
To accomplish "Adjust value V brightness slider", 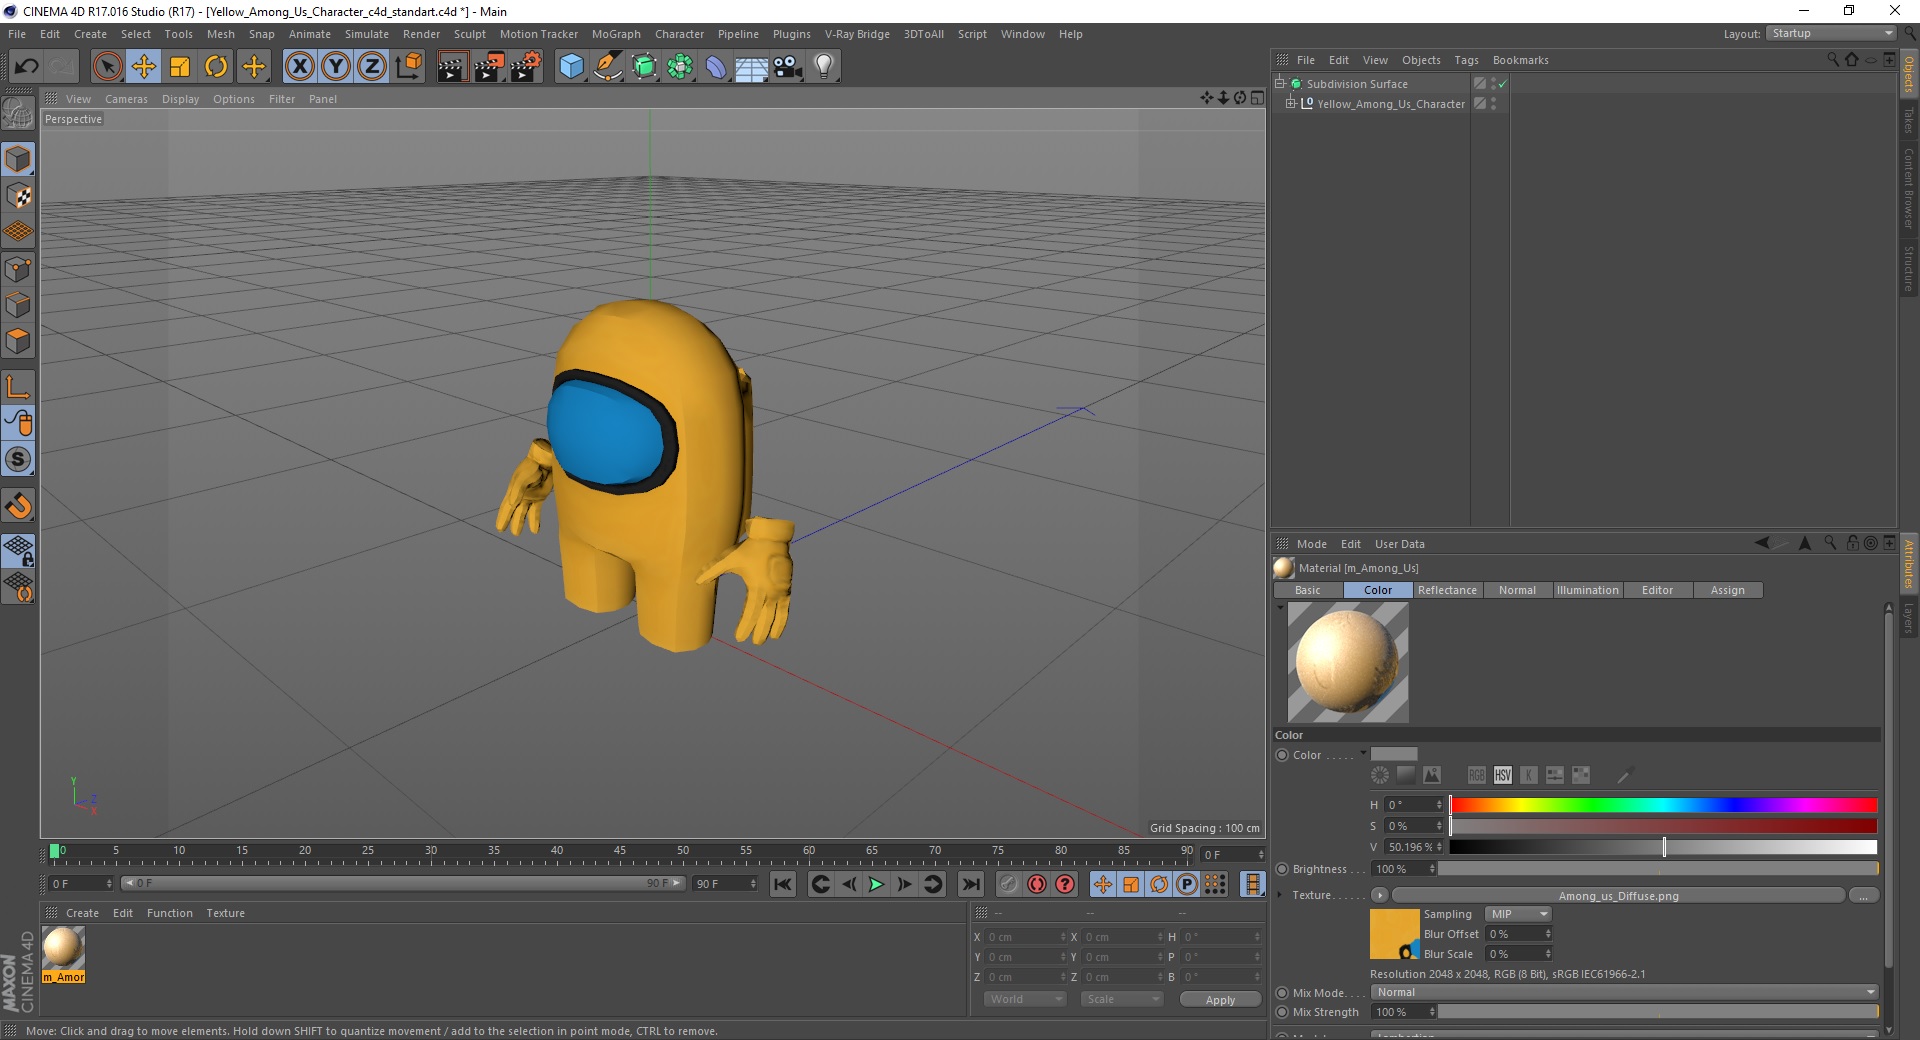I will (1663, 847).
